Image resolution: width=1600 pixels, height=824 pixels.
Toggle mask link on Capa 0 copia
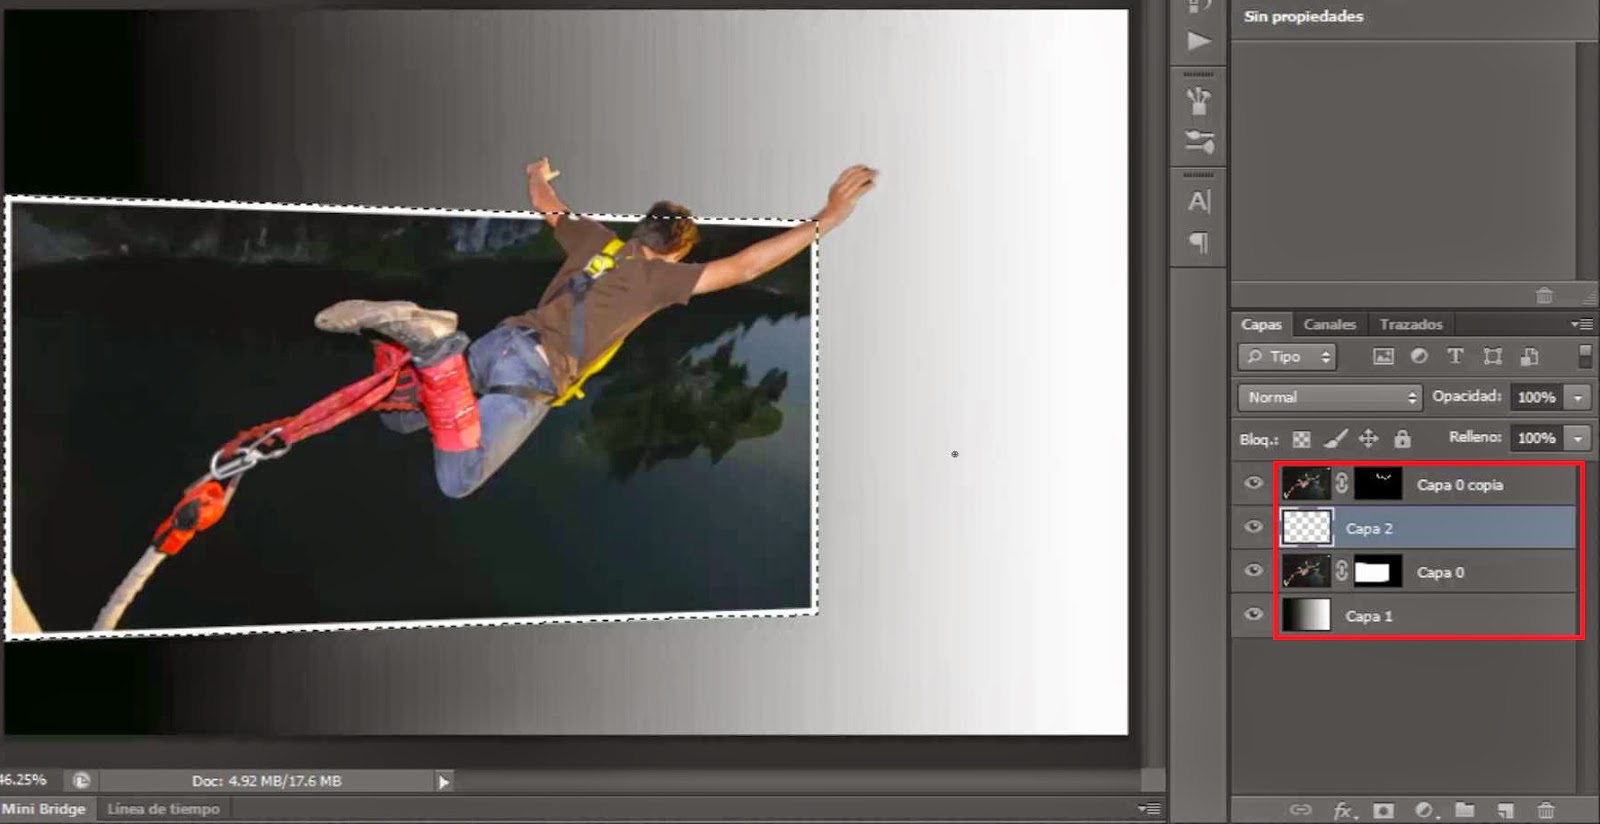pos(1342,484)
